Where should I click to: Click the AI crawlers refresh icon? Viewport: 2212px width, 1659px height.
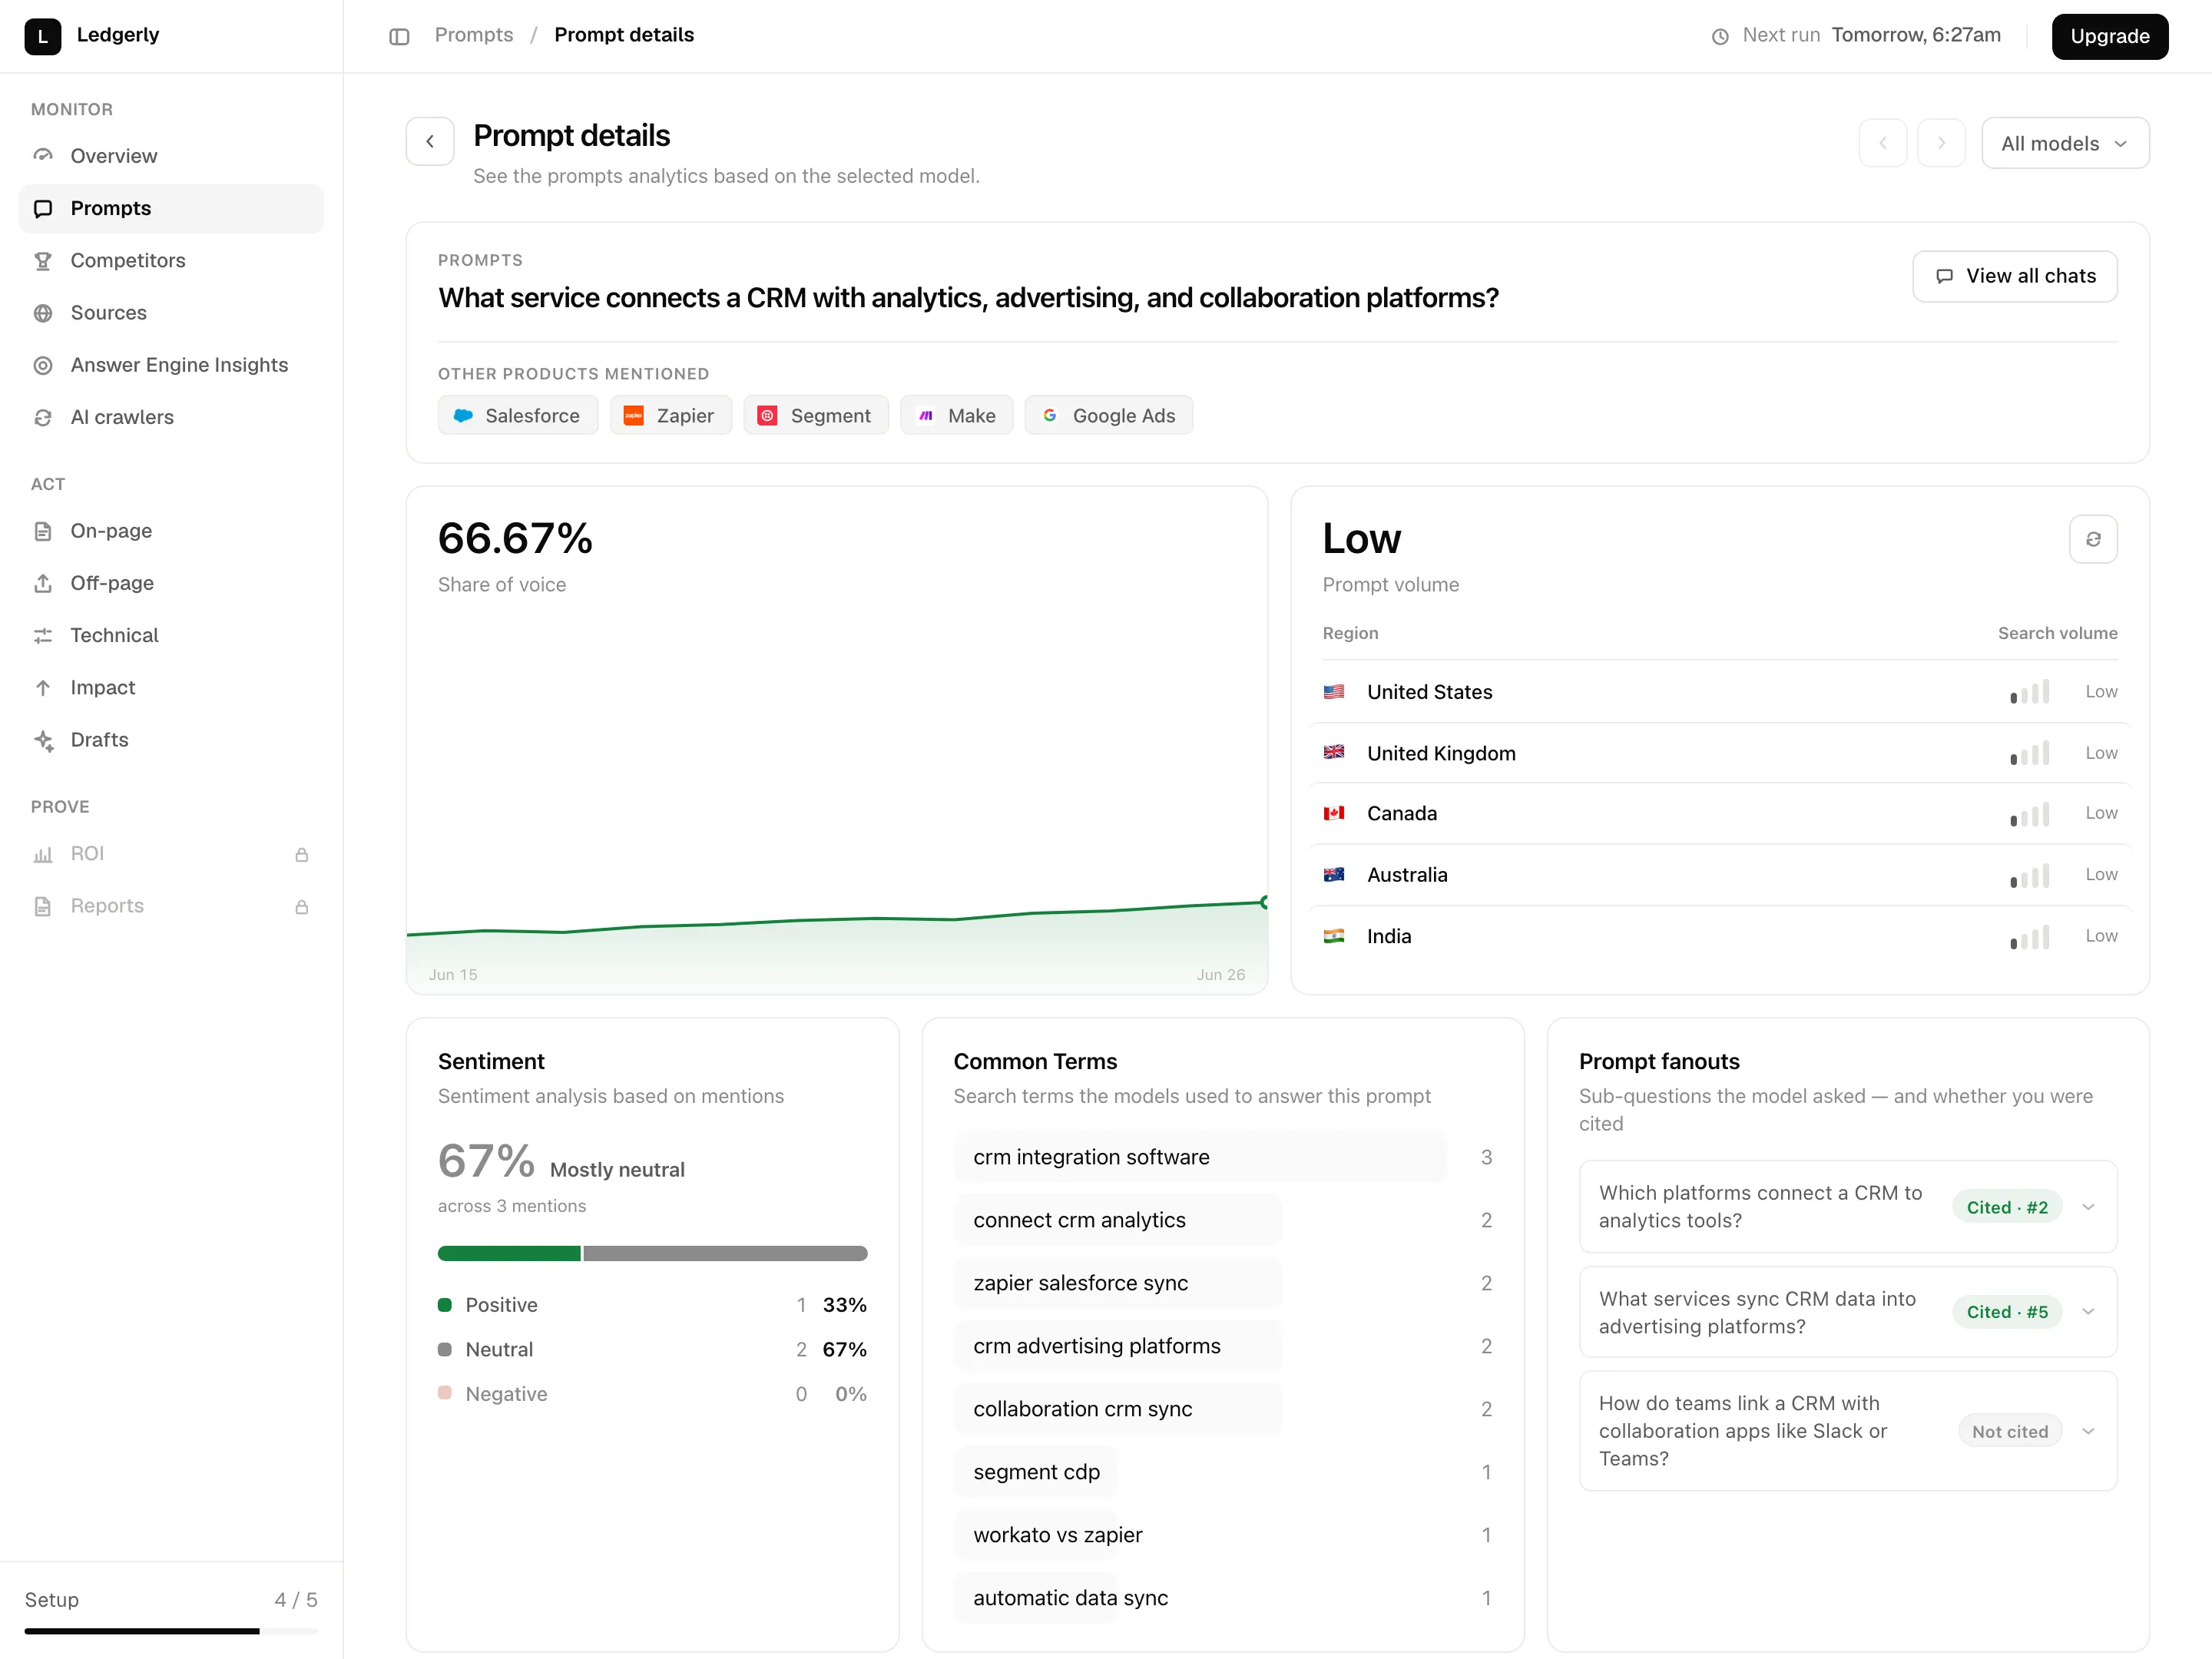coord(43,417)
